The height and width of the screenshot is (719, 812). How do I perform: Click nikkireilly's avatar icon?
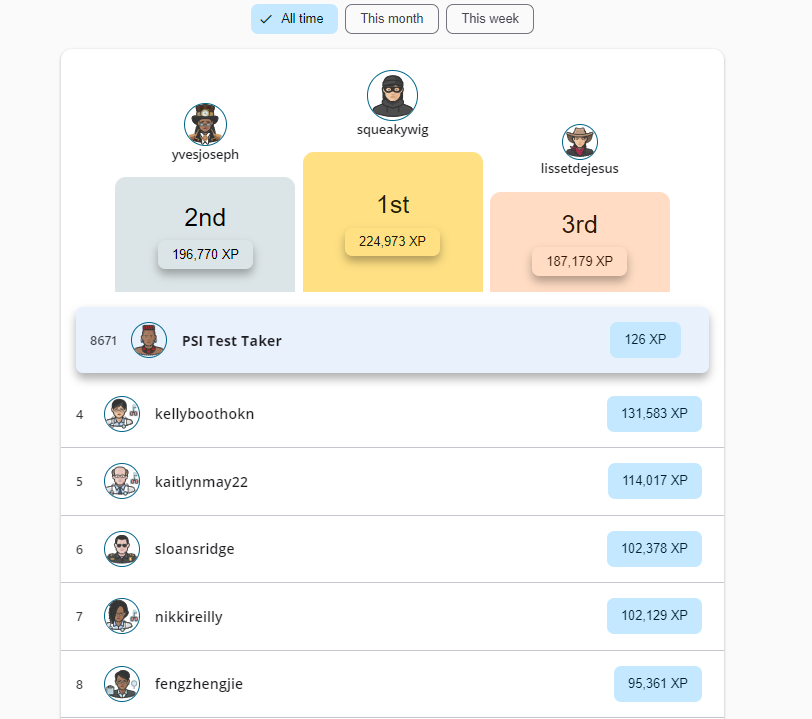pyautogui.click(x=122, y=616)
